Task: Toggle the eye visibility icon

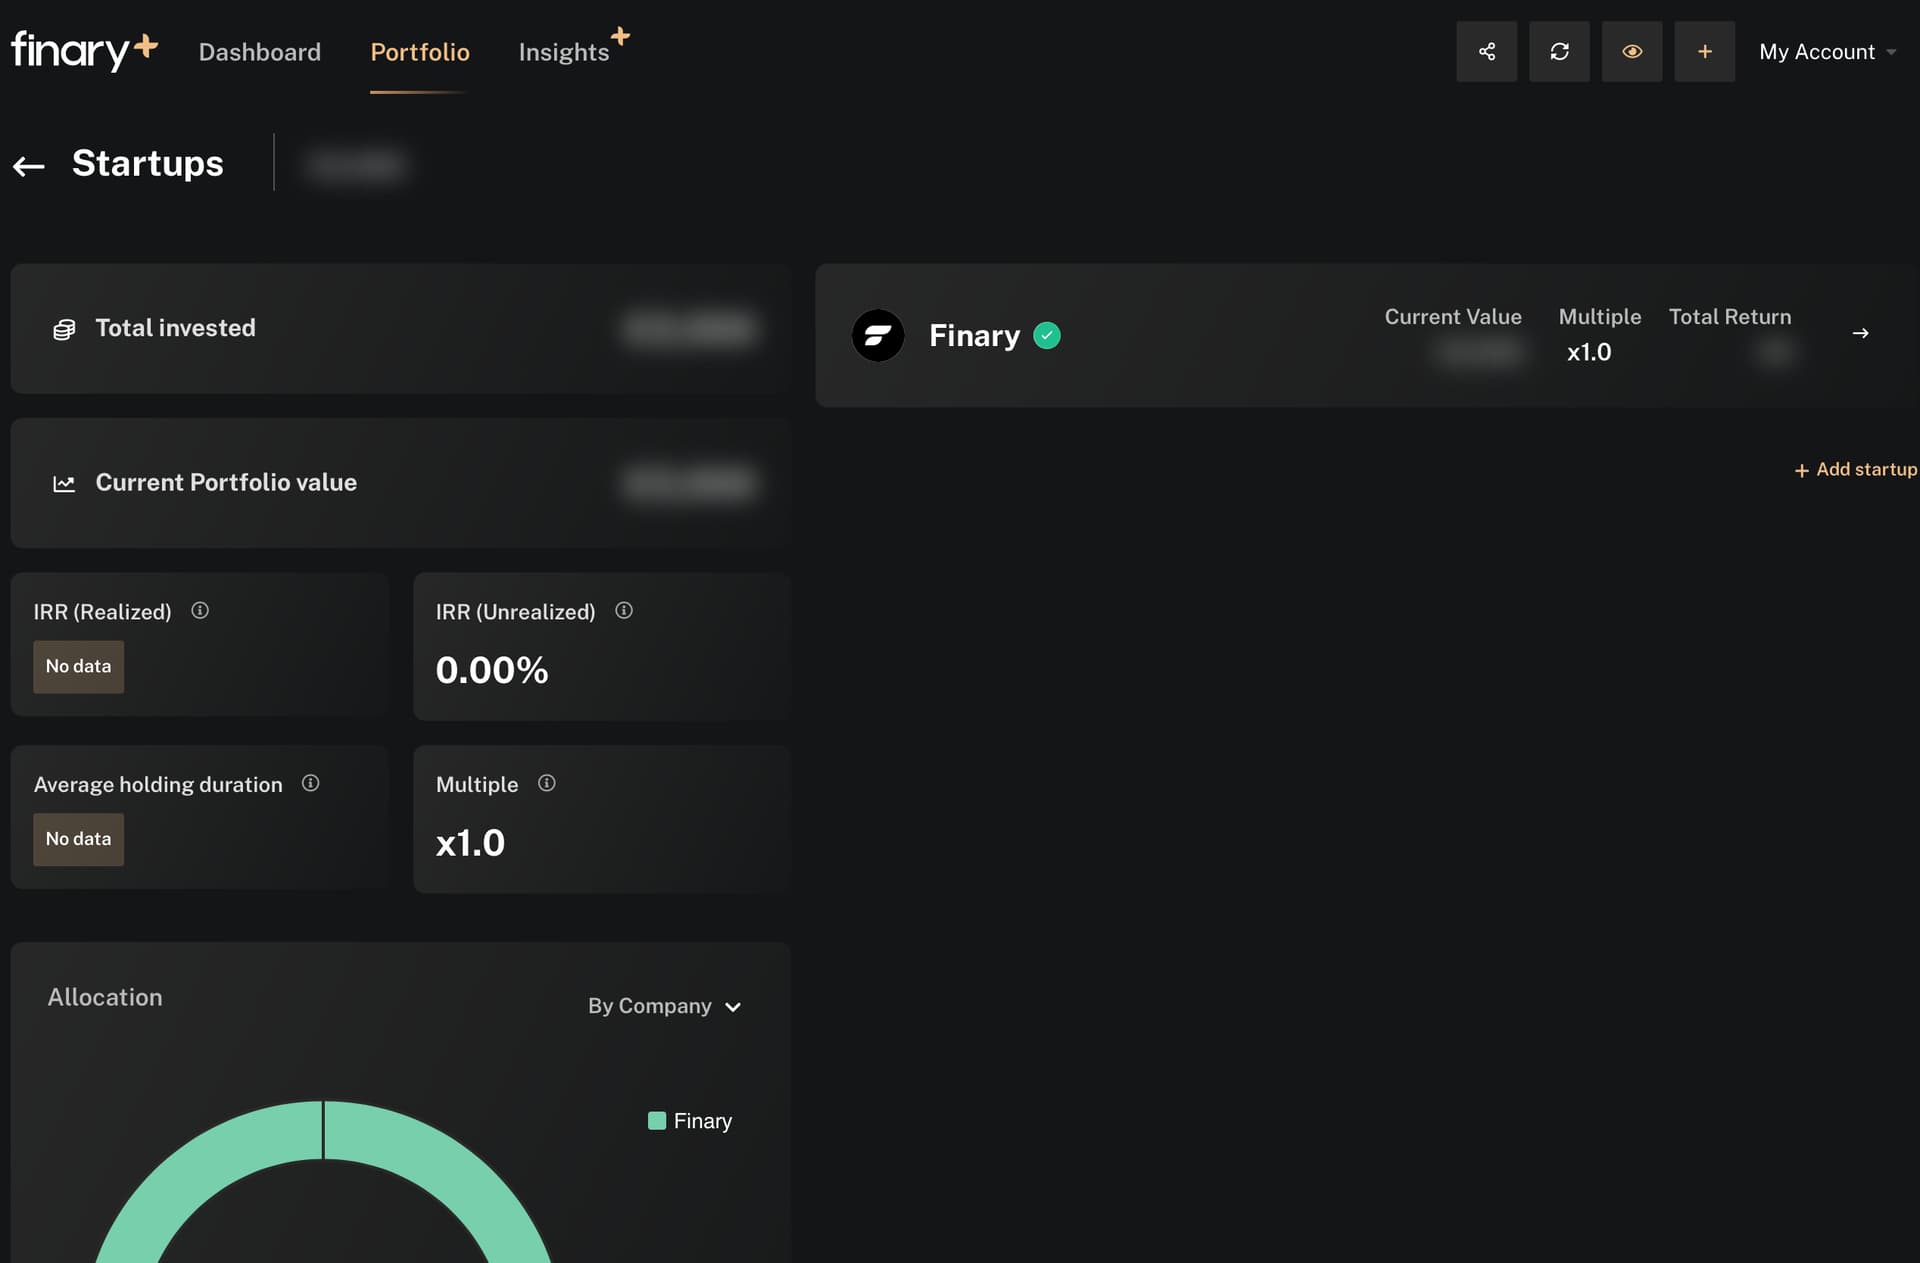Action: 1632,51
